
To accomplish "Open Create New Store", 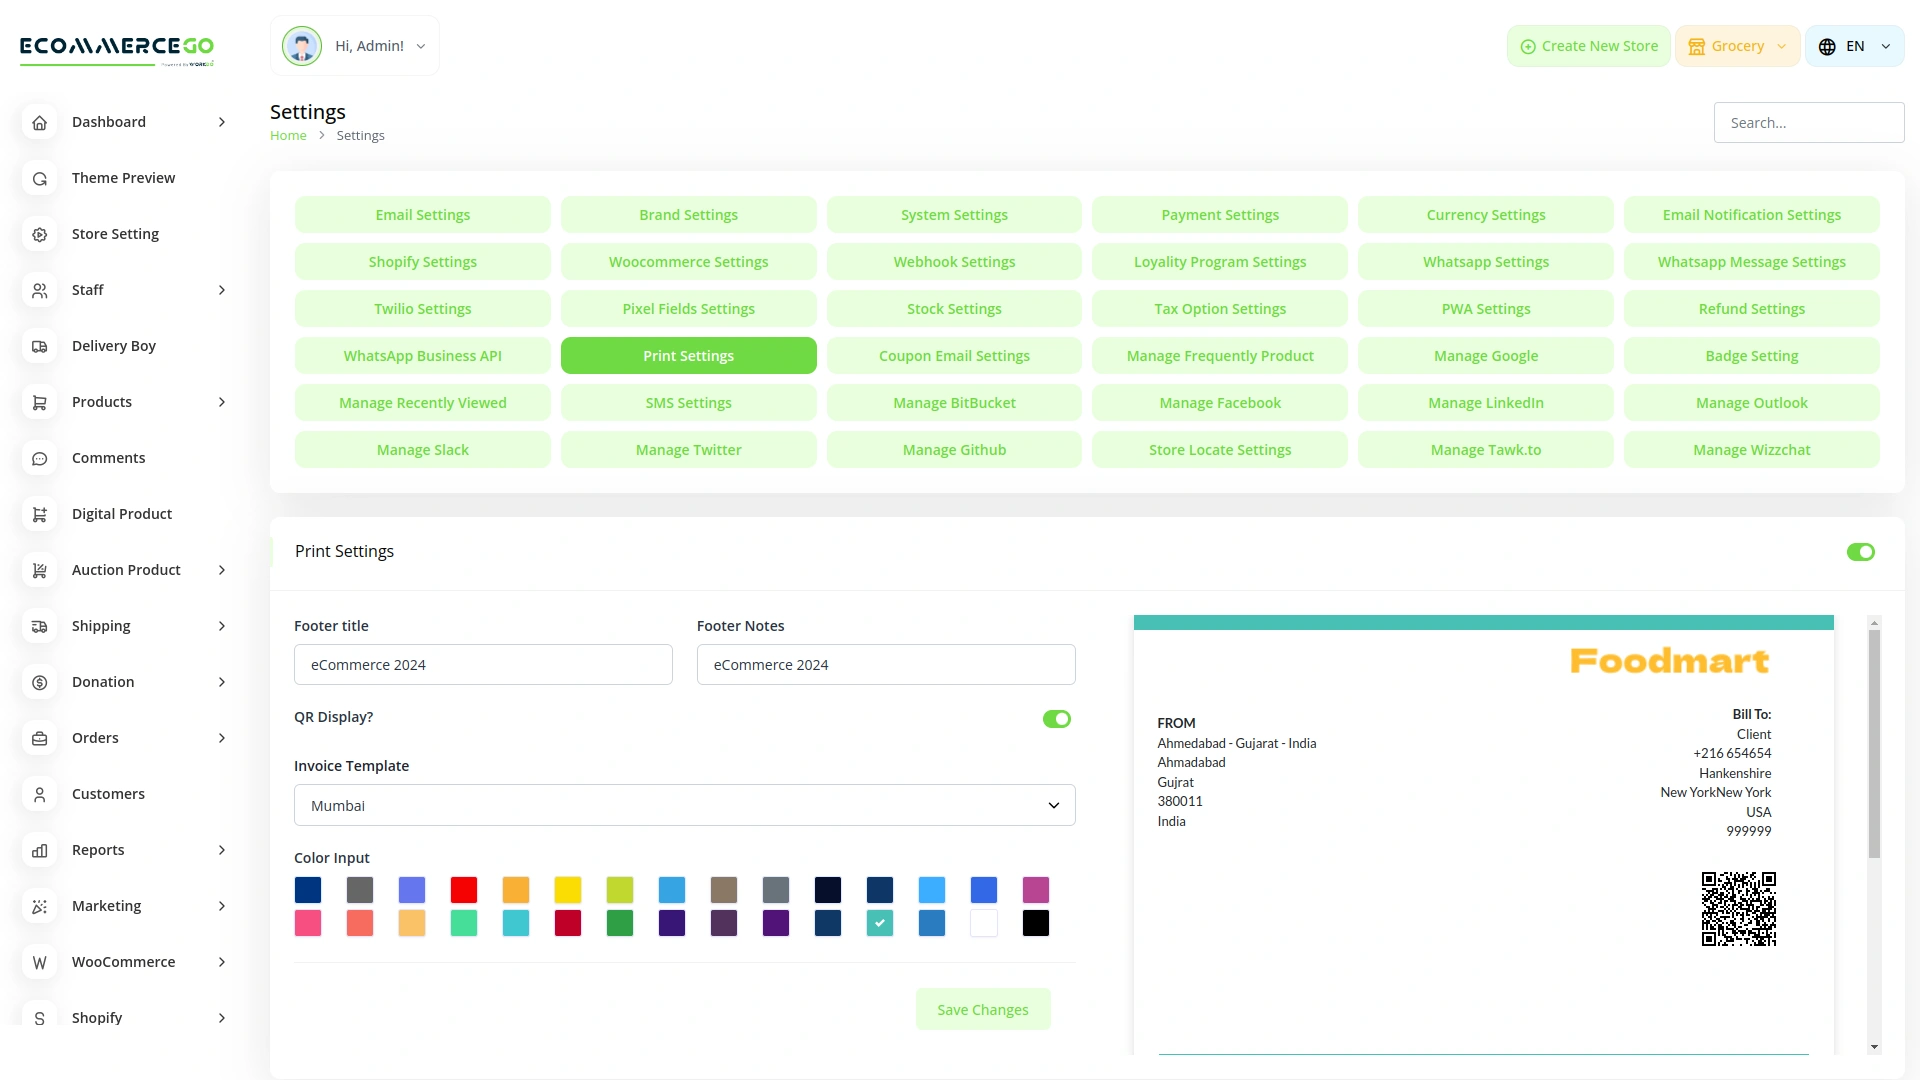I will tap(1588, 45).
